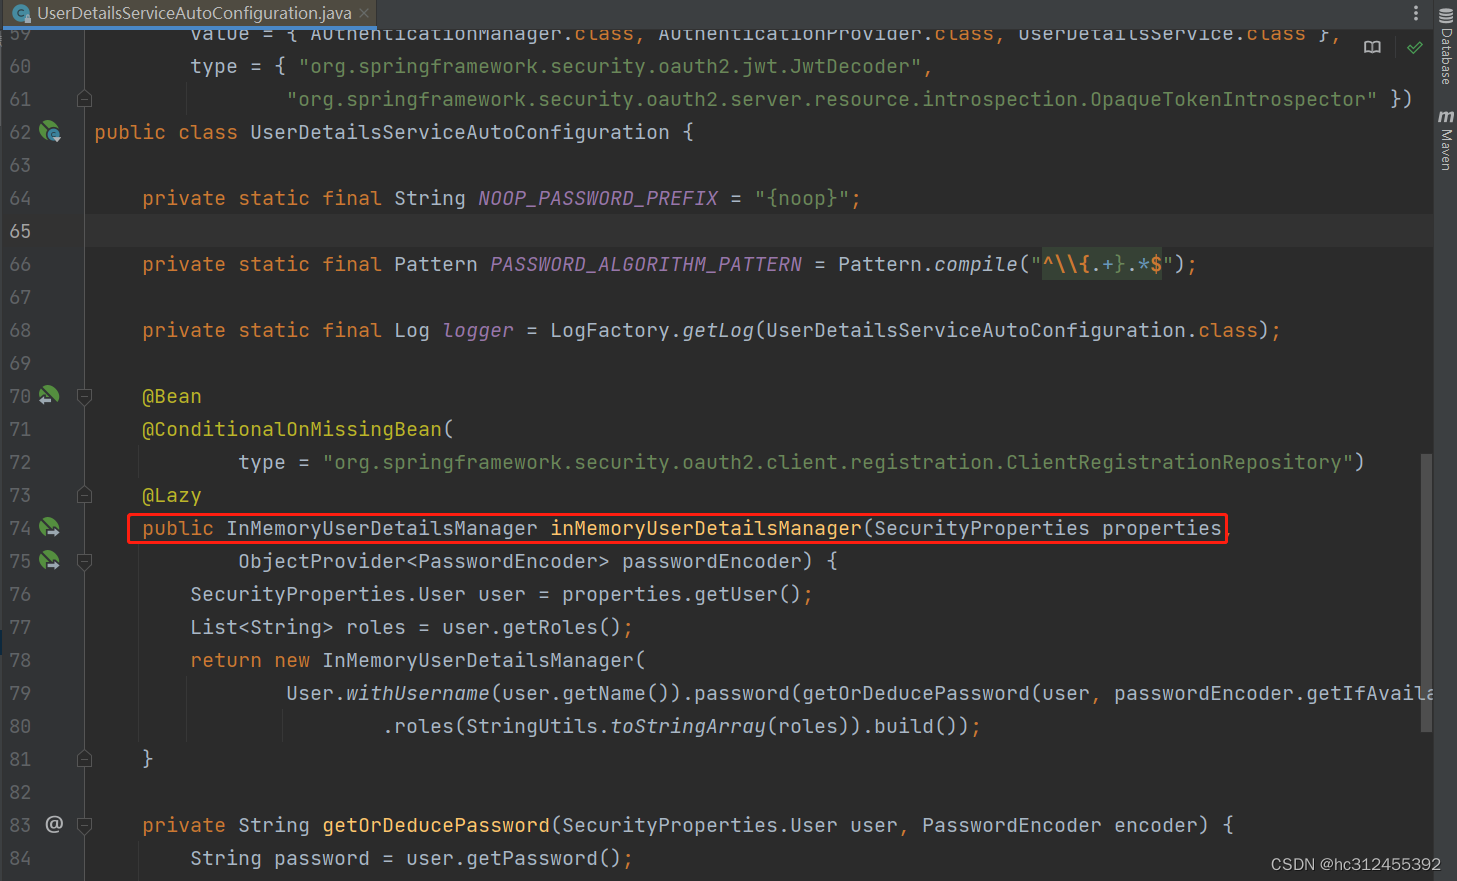Click the inMemoryUserDetailsManager method name

pos(706,528)
